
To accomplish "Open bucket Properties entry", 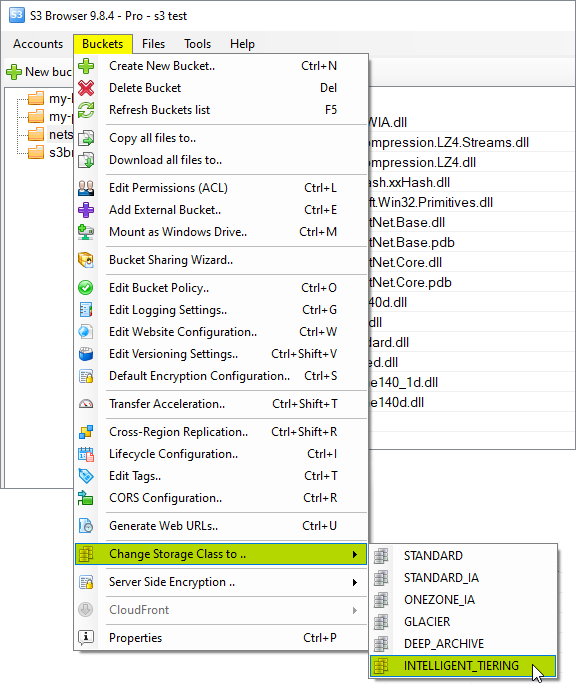I will (x=221, y=638).
